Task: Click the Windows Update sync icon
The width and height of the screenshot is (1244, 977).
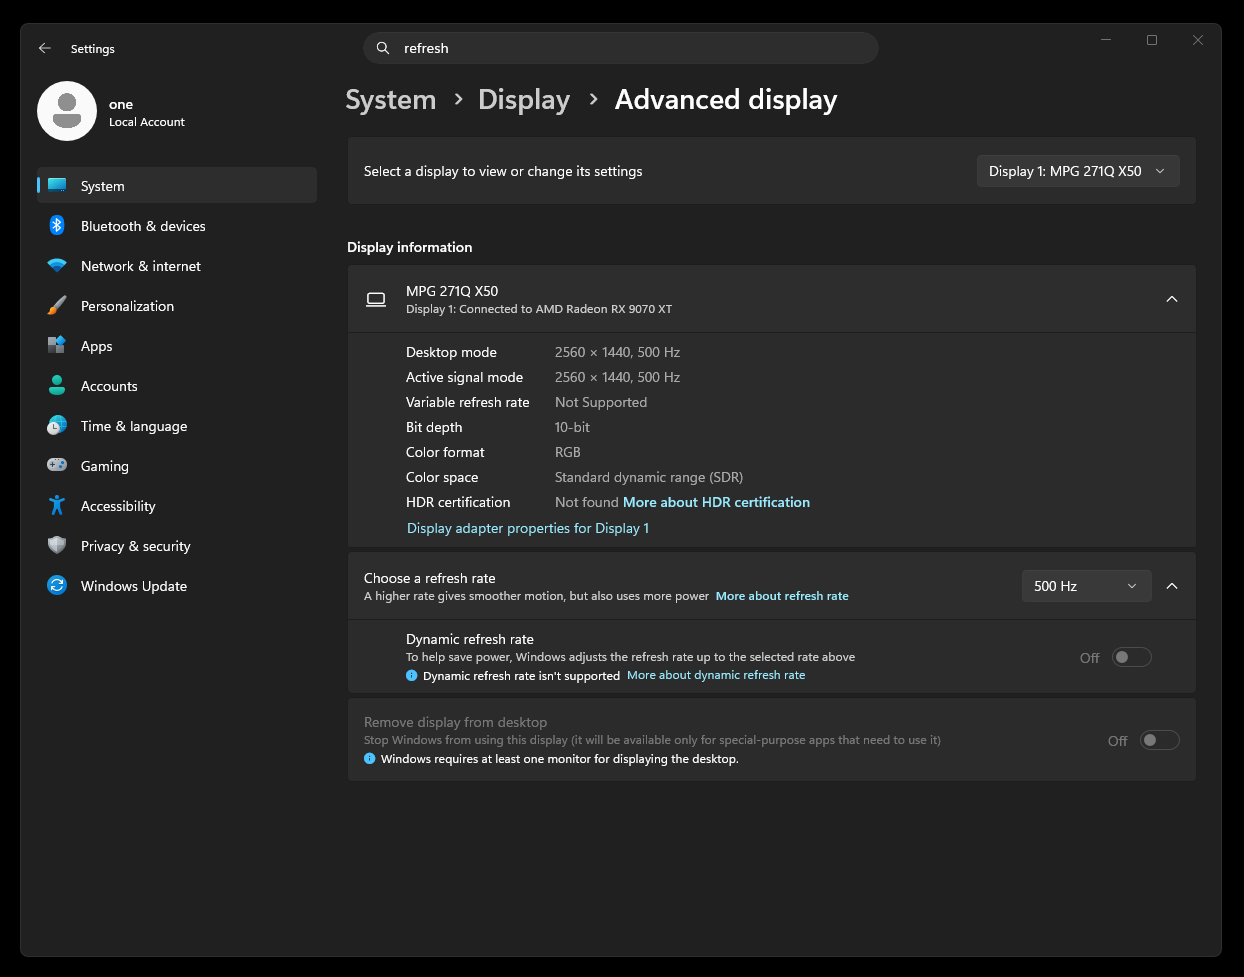Action: (x=57, y=586)
